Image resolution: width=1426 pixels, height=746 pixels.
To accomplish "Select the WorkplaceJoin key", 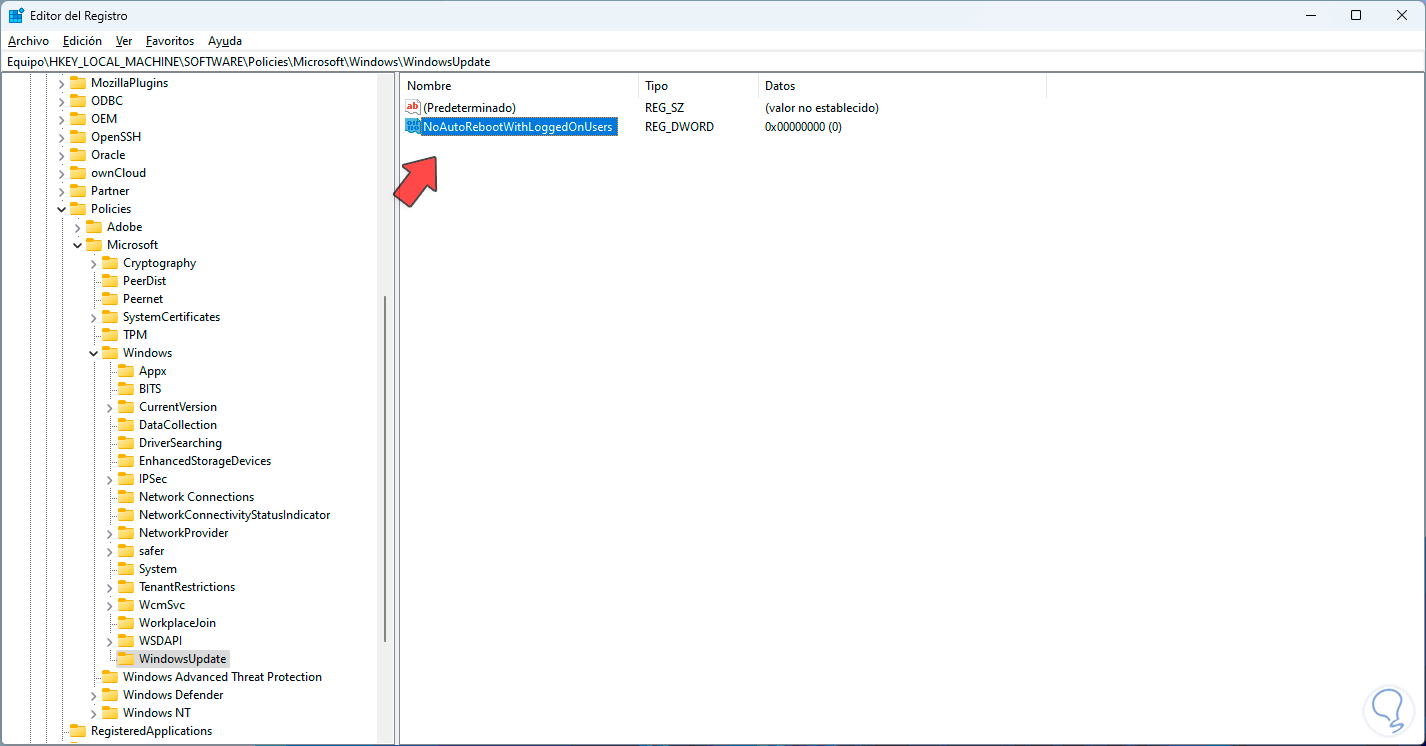I will [x=177, y=623].
